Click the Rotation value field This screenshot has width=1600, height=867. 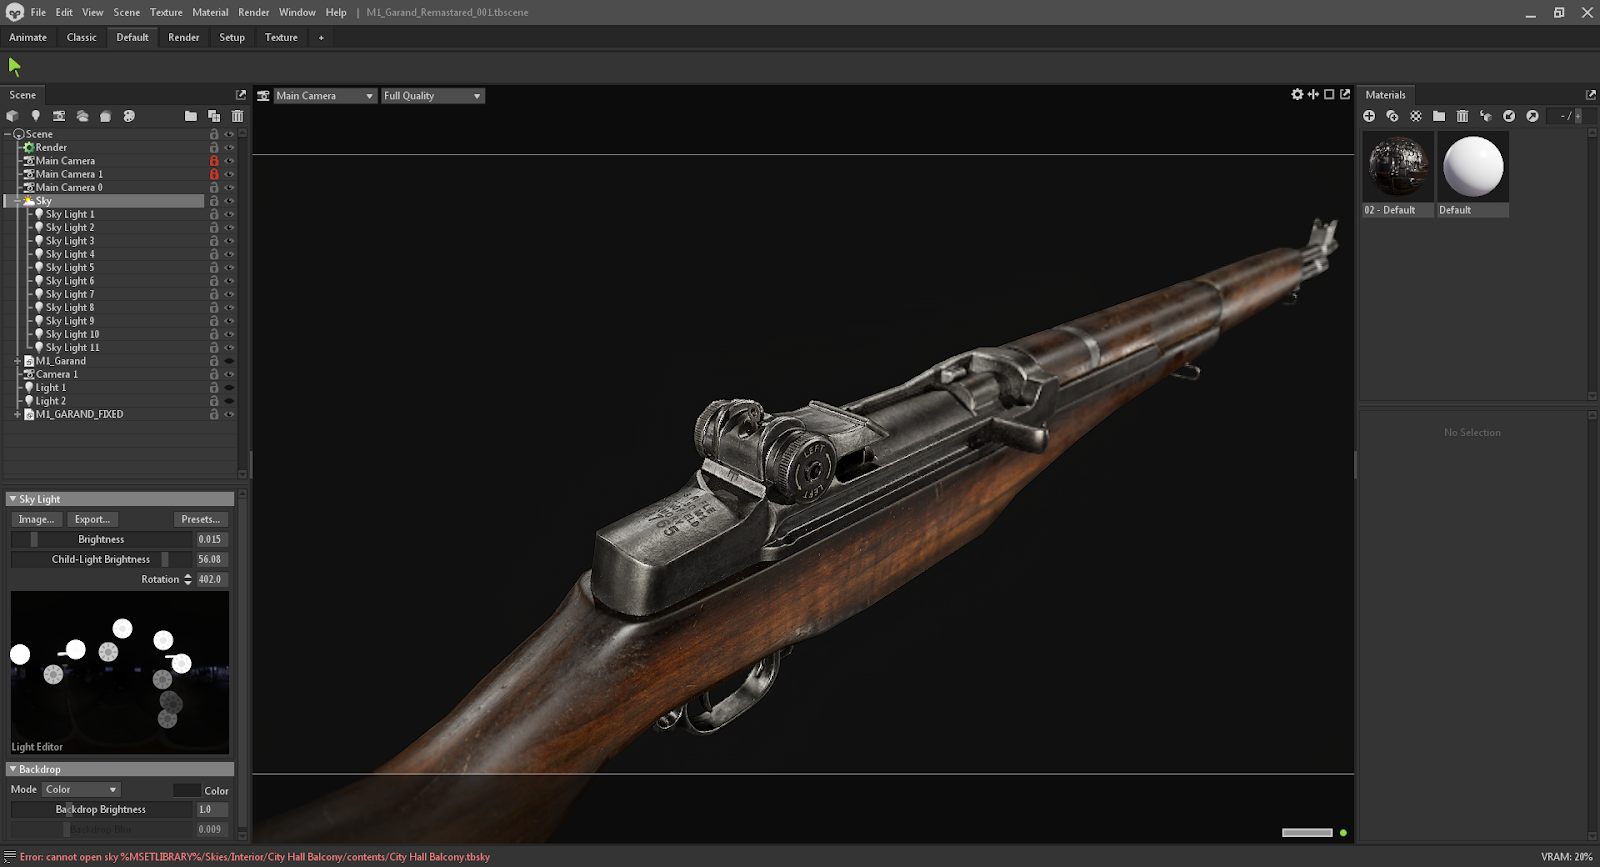(x=212, y=579)
